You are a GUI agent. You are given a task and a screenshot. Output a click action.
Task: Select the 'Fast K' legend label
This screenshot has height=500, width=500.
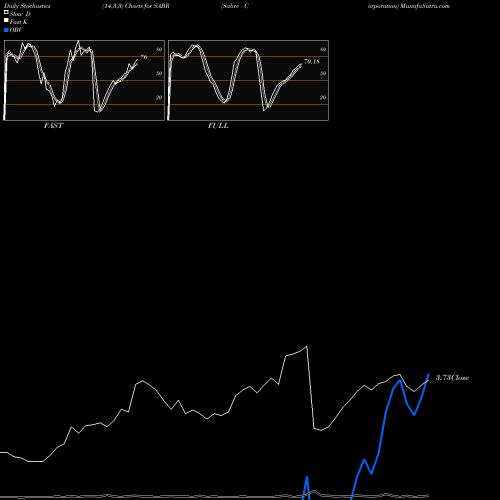pyautogui.click(x=19, y=22)
